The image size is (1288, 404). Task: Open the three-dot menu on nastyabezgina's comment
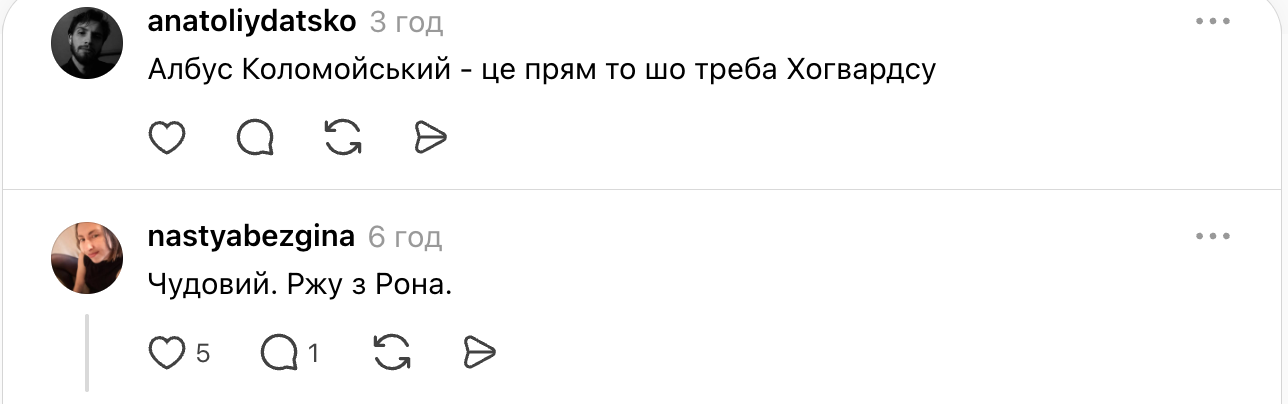coord(1212,237)
